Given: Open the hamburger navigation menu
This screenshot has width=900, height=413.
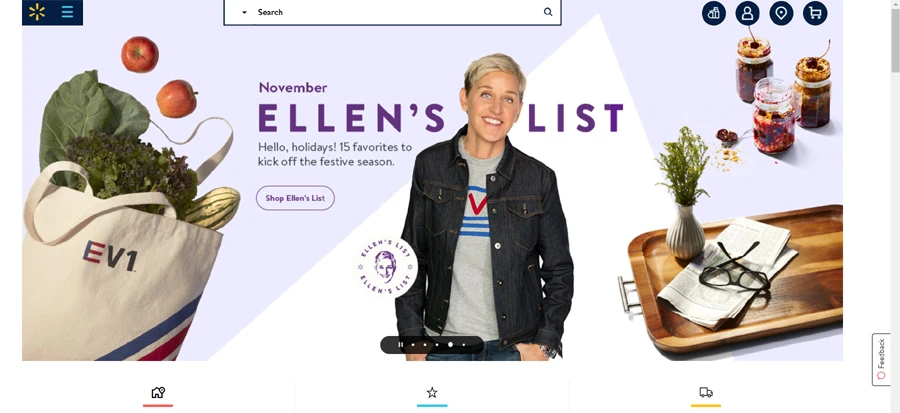Looking at the screenshot, I should click(x=67, y=11).
